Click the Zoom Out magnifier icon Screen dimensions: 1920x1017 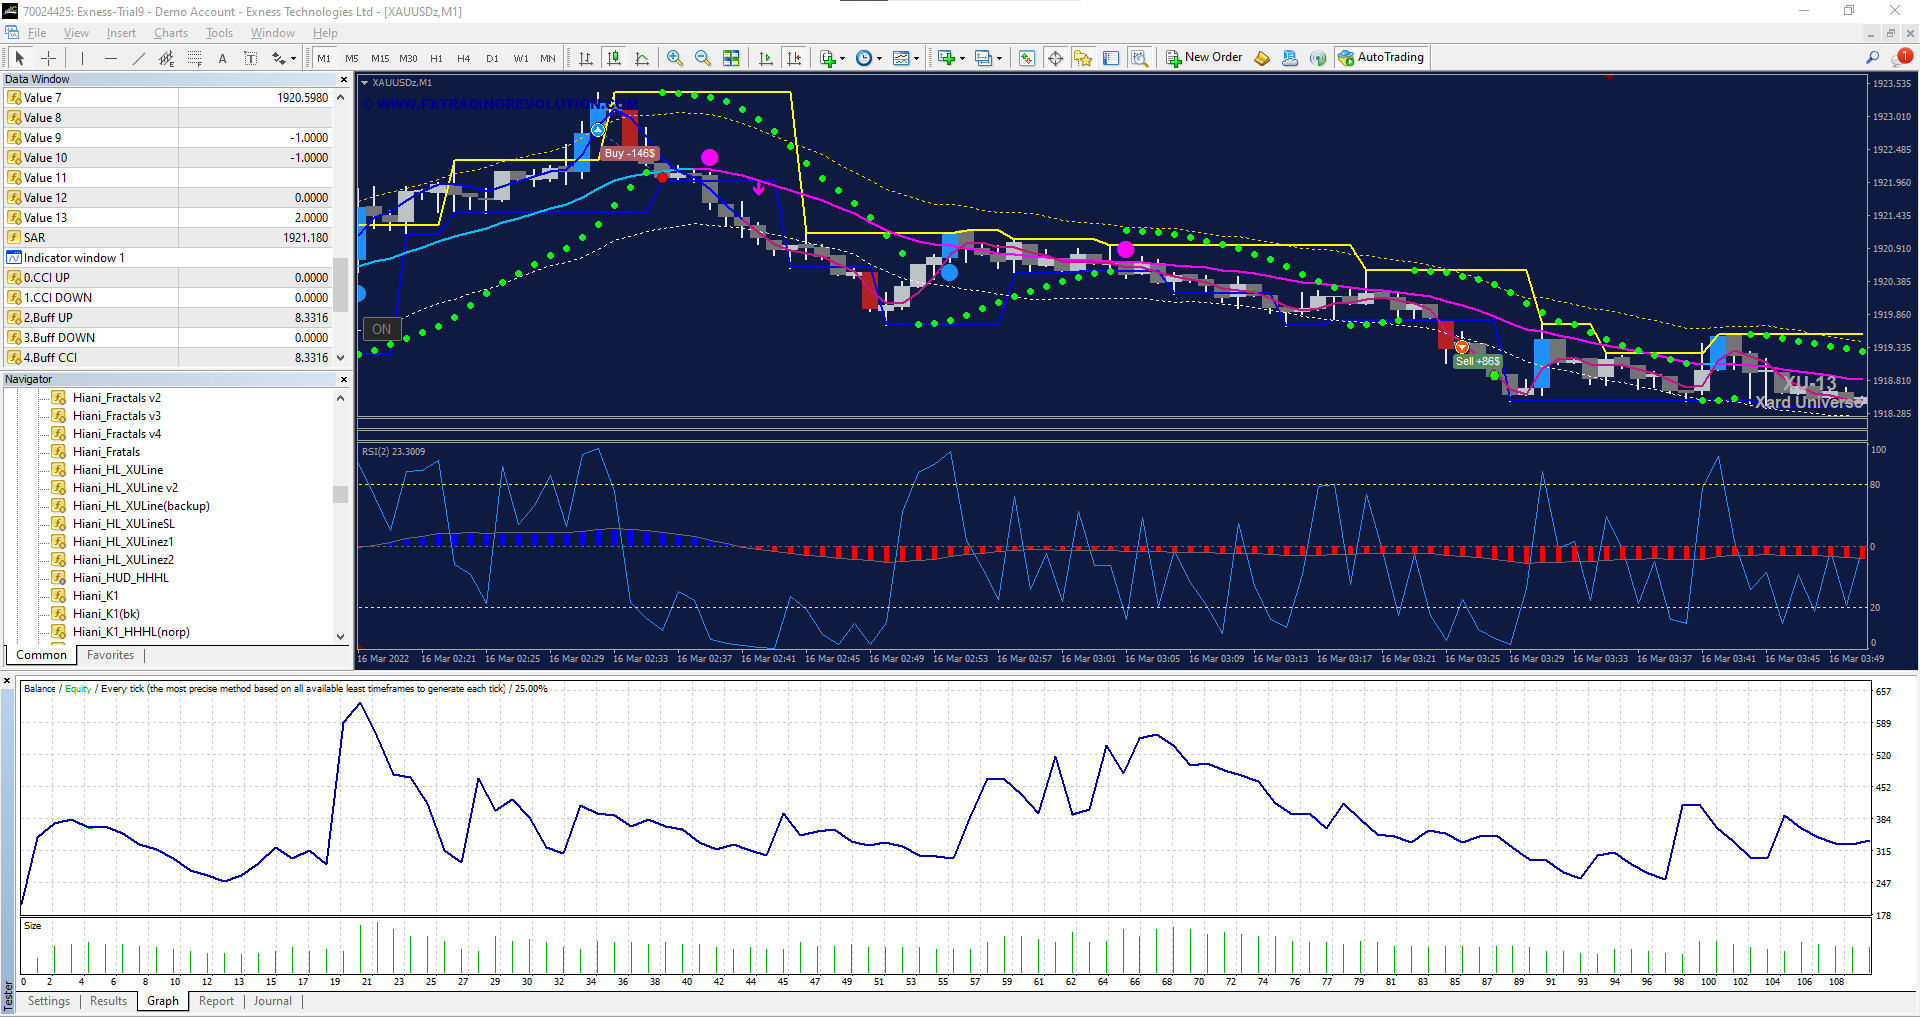tap(703, 58)
